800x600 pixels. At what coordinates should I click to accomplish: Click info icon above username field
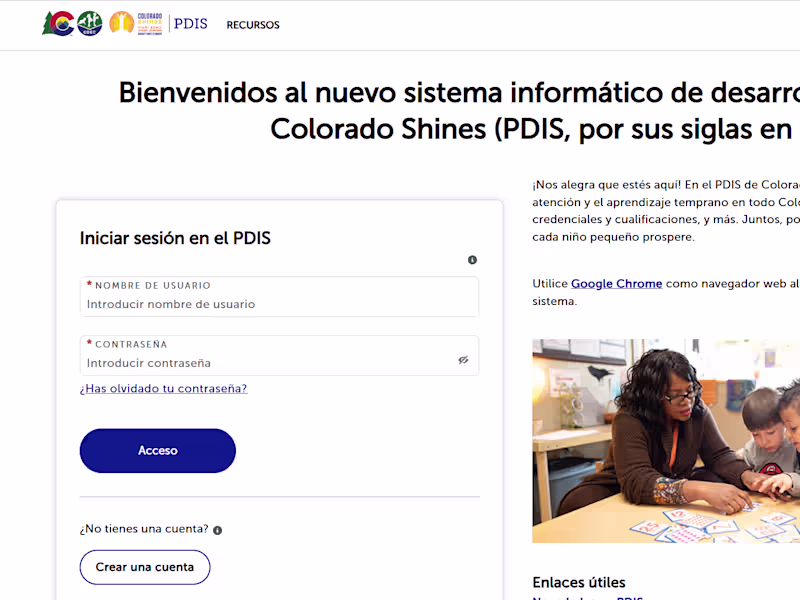(472, 260)
